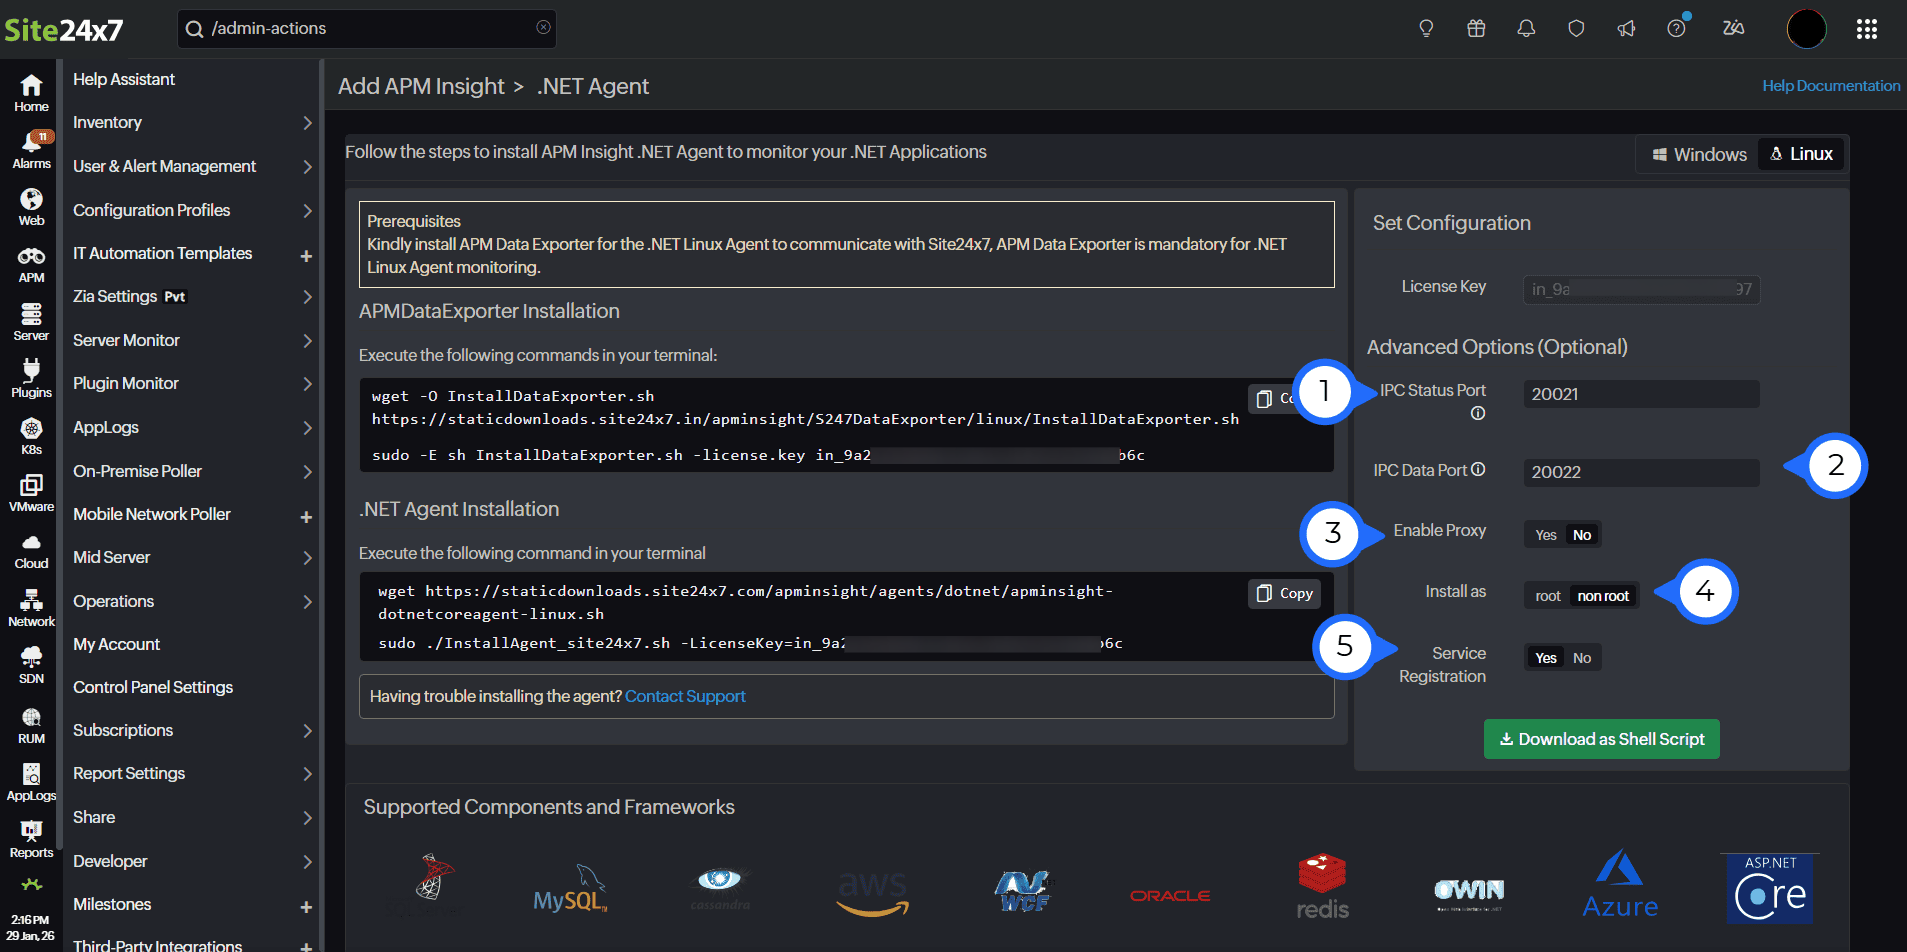Set Enable Proxy to Yes
The height and width of the screenshot is (952, 1907).
tap(1545, 535)
